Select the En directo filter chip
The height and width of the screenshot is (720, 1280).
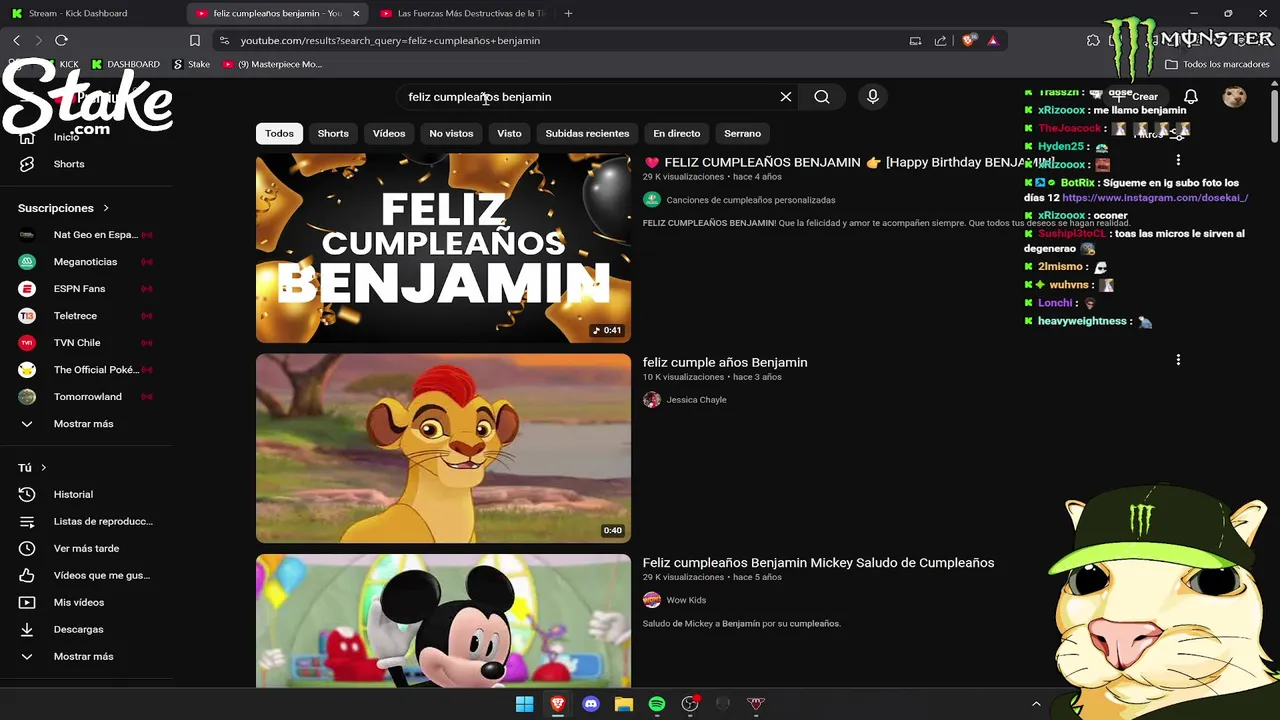(677, 133)
